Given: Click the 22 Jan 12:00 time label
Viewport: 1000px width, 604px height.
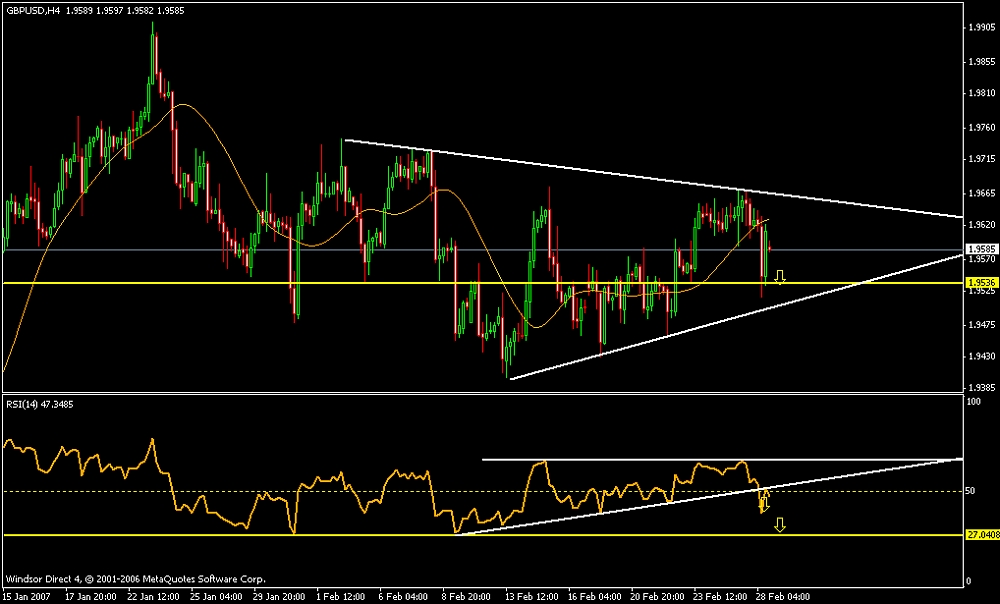Looking at the screenshot, I should coord(151,597).
